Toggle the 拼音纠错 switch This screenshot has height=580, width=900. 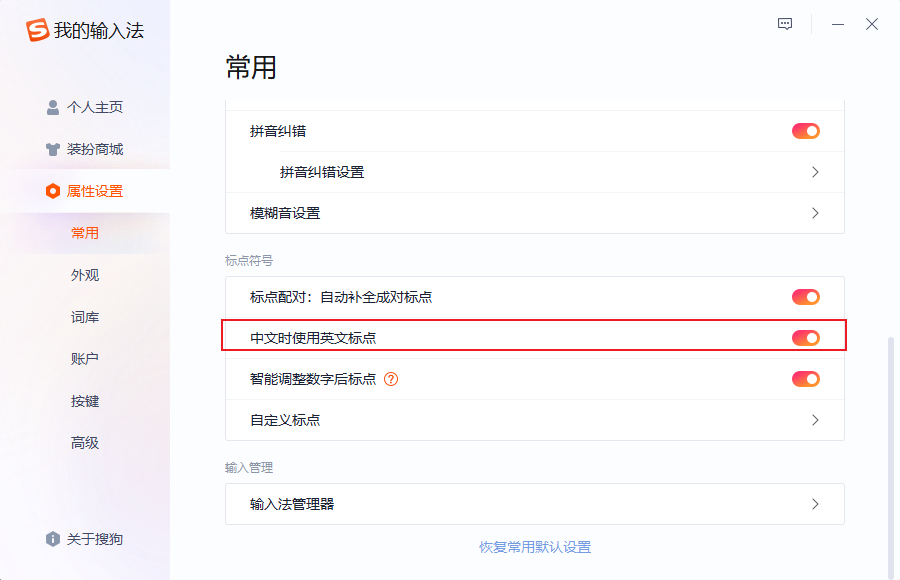click(x=806, y=131)
